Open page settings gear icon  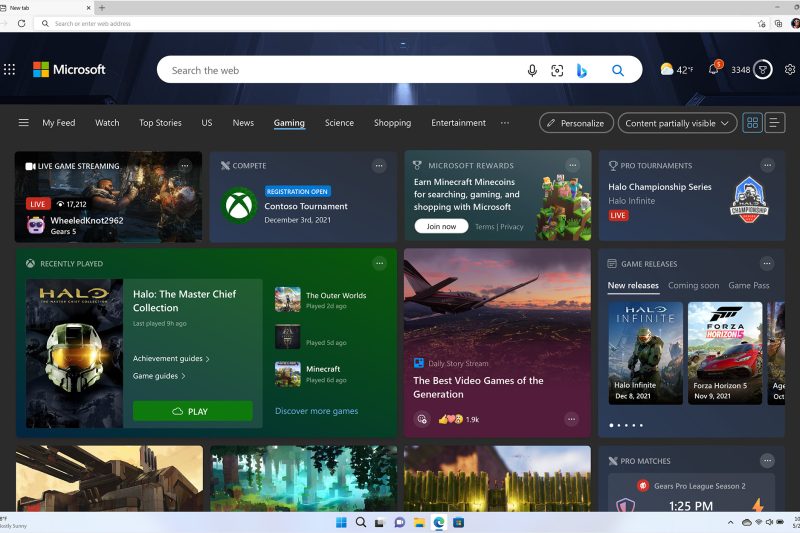(x=790, y=69)
